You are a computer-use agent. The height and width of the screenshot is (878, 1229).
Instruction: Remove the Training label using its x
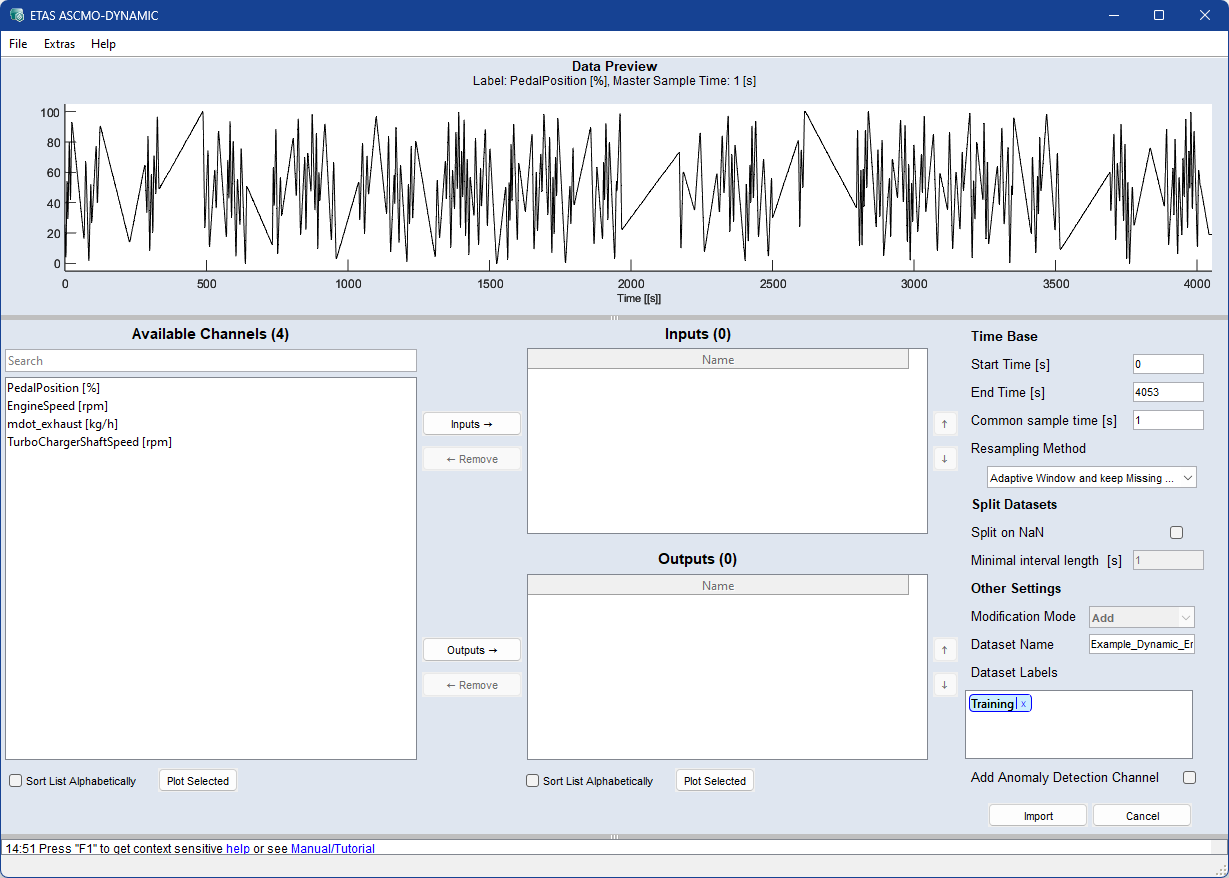(1023, 704)
